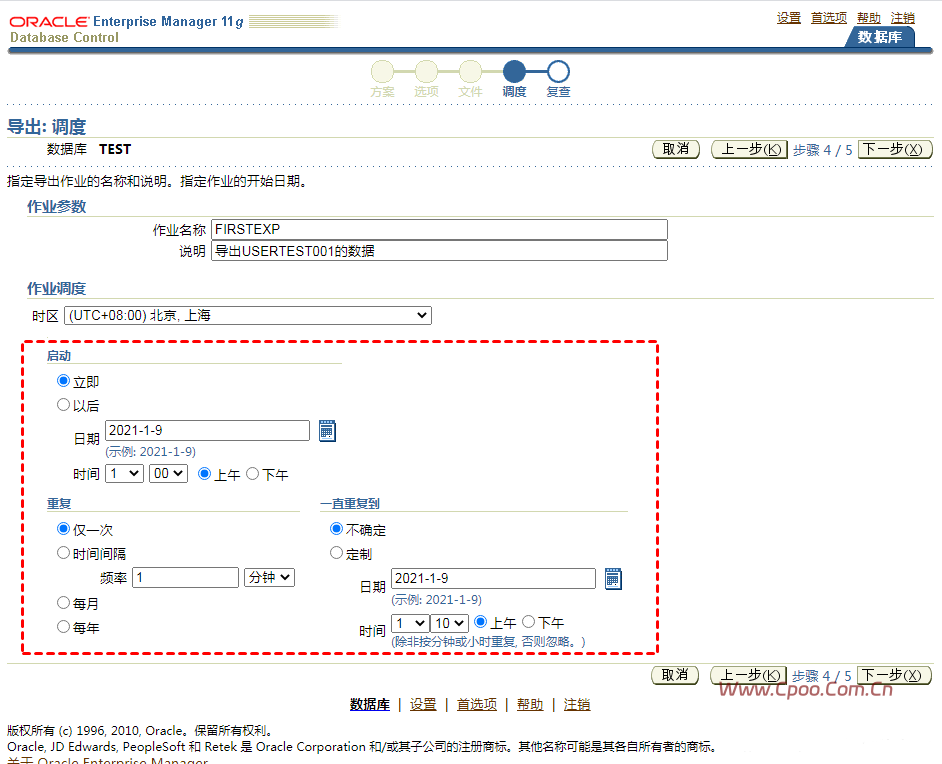Select 每月 repeat option

point(63,602)
